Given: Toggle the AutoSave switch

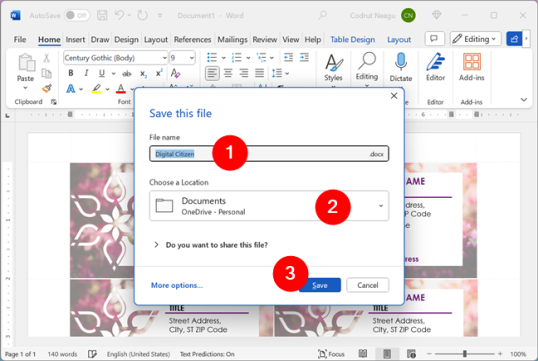Looking at the screenshot, I should pos(77,15).
